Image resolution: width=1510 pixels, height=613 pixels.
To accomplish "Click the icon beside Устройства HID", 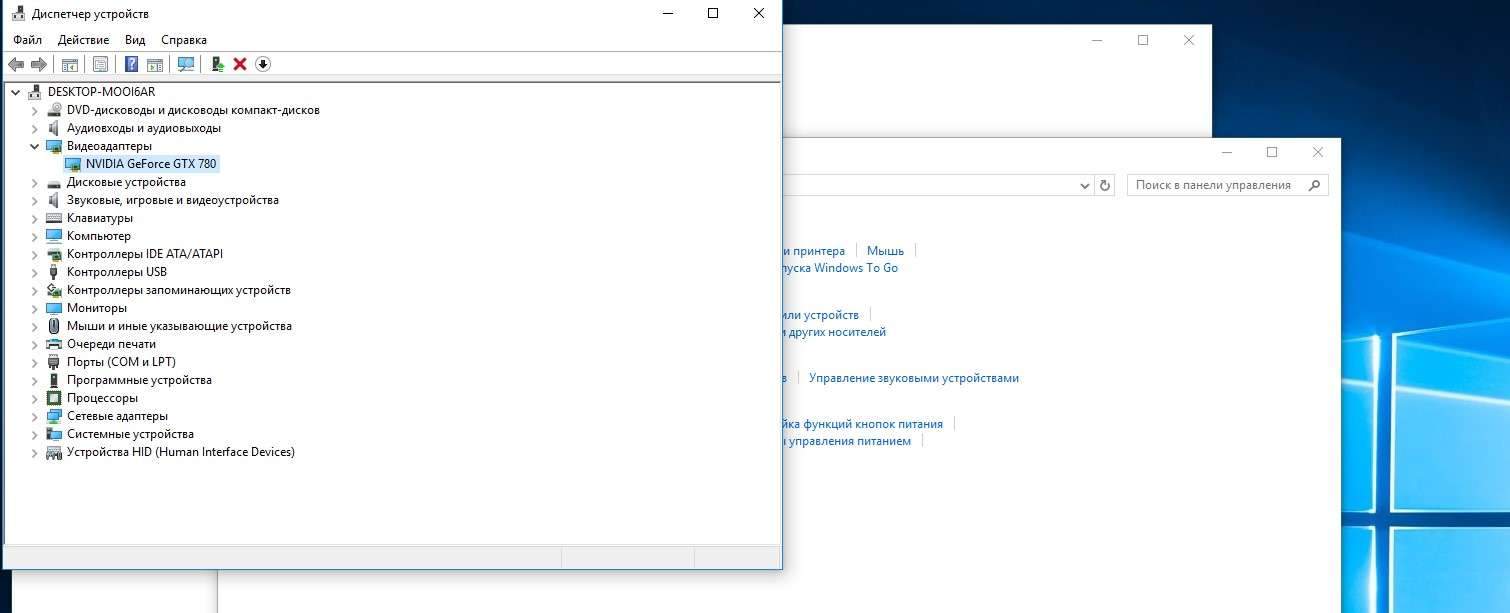I will 54,452.
